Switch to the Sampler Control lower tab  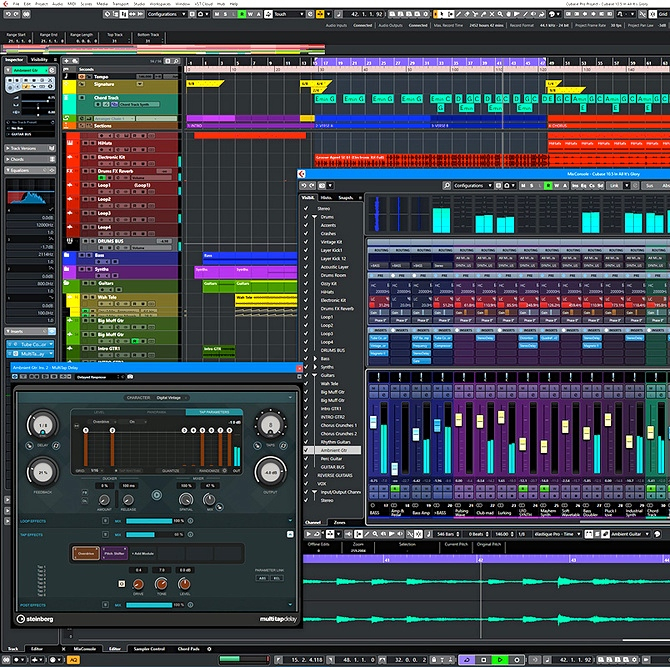tap(149, 649)
